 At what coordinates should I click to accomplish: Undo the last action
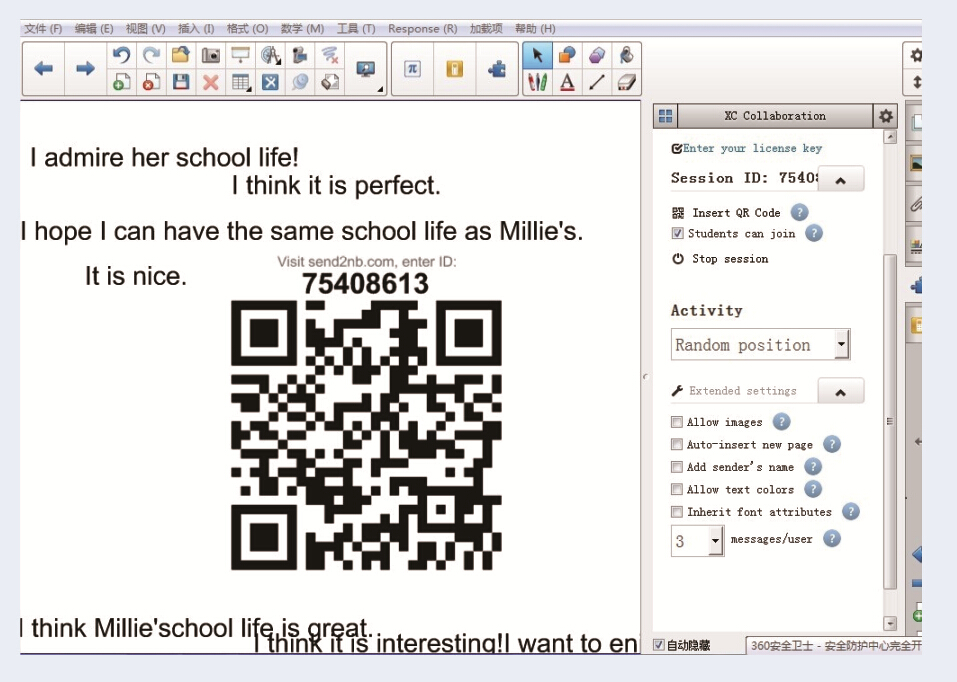121,55
